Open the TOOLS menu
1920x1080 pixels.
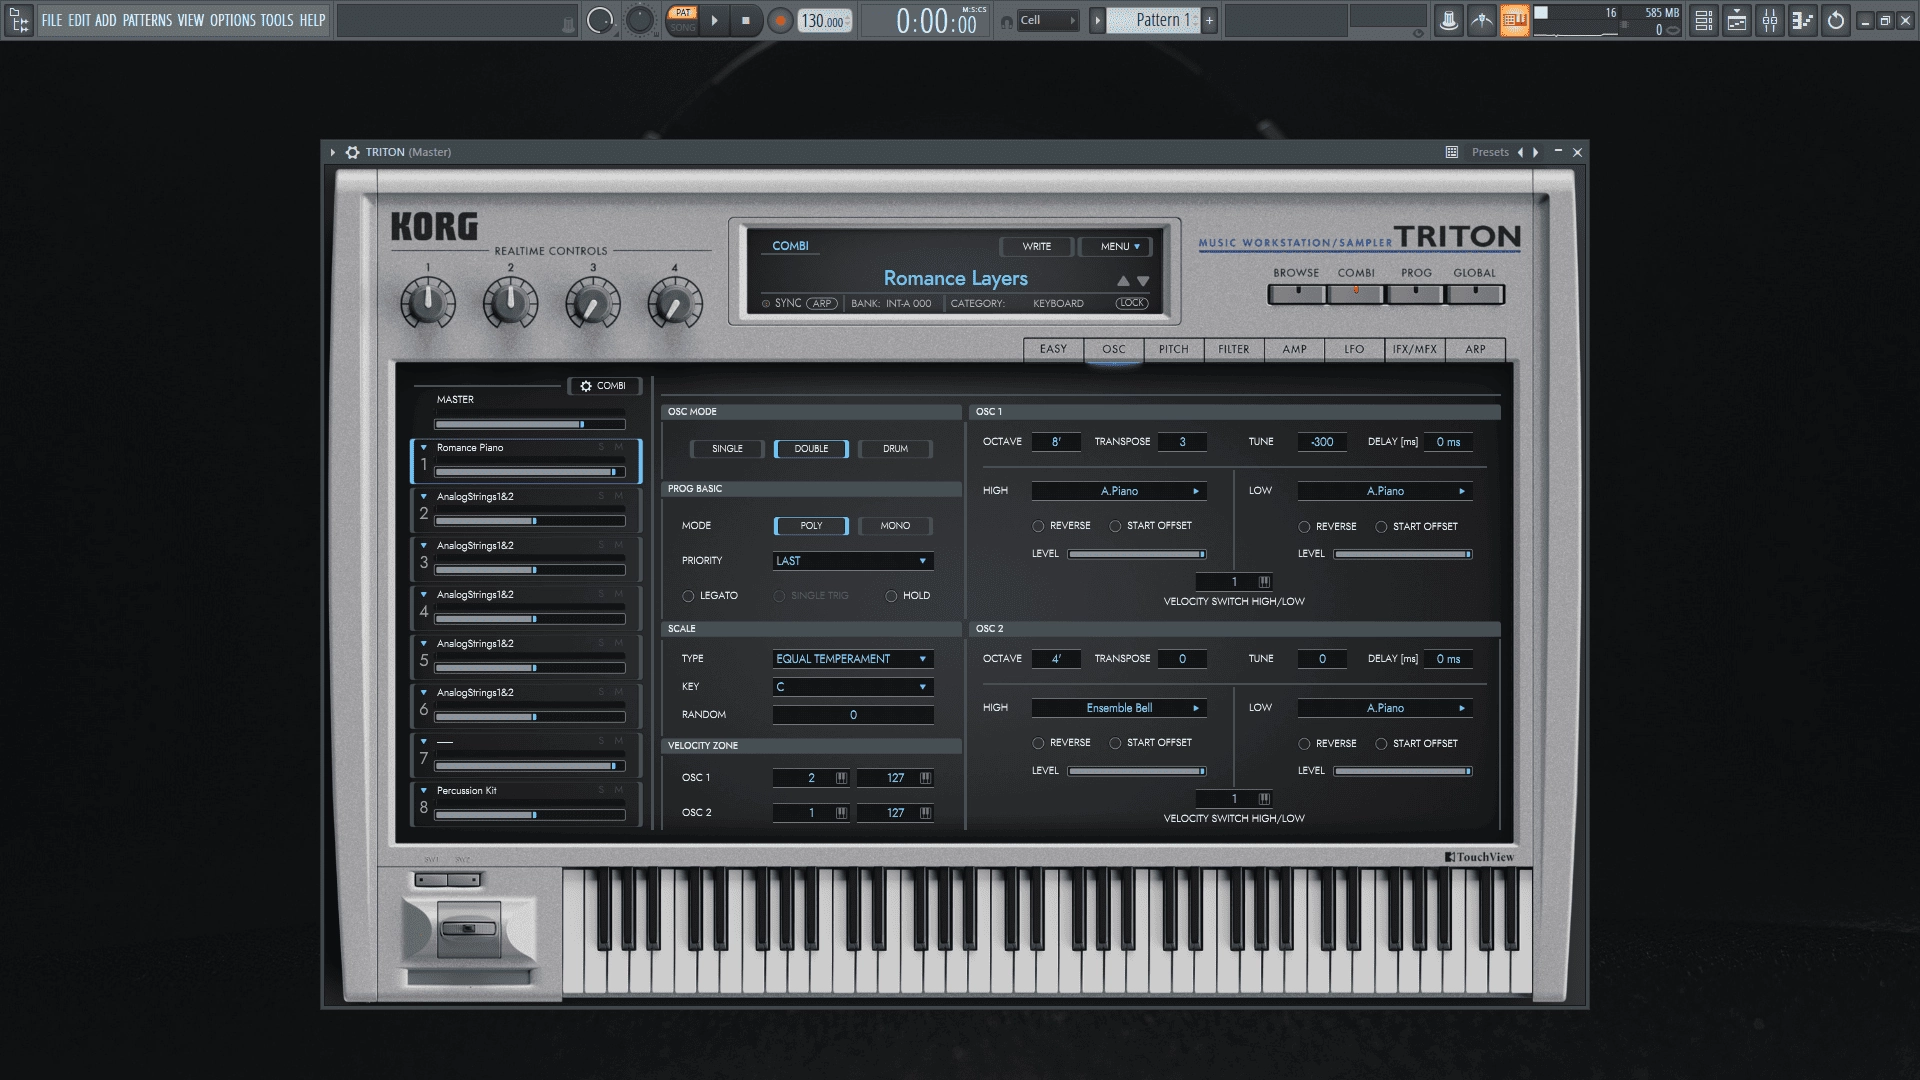point(277,20)
